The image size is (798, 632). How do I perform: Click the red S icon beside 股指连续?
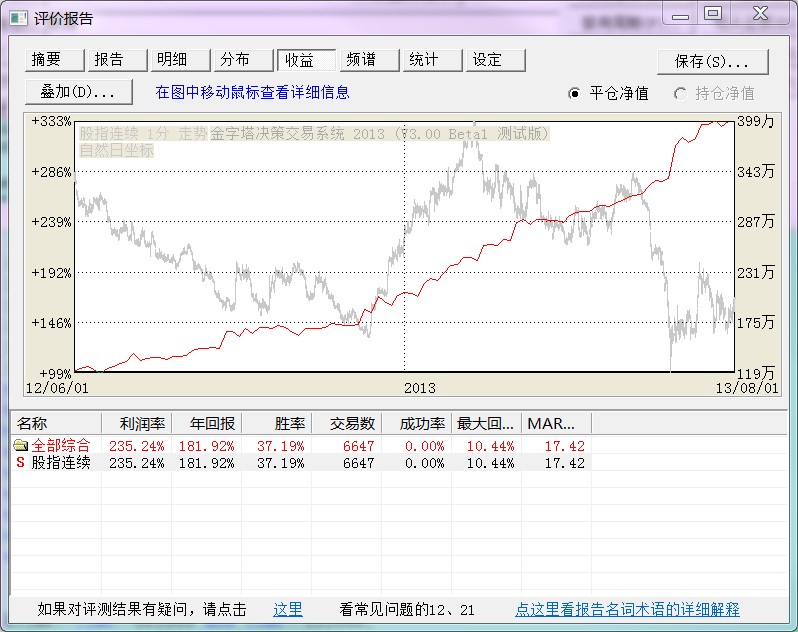pos(20,463)
